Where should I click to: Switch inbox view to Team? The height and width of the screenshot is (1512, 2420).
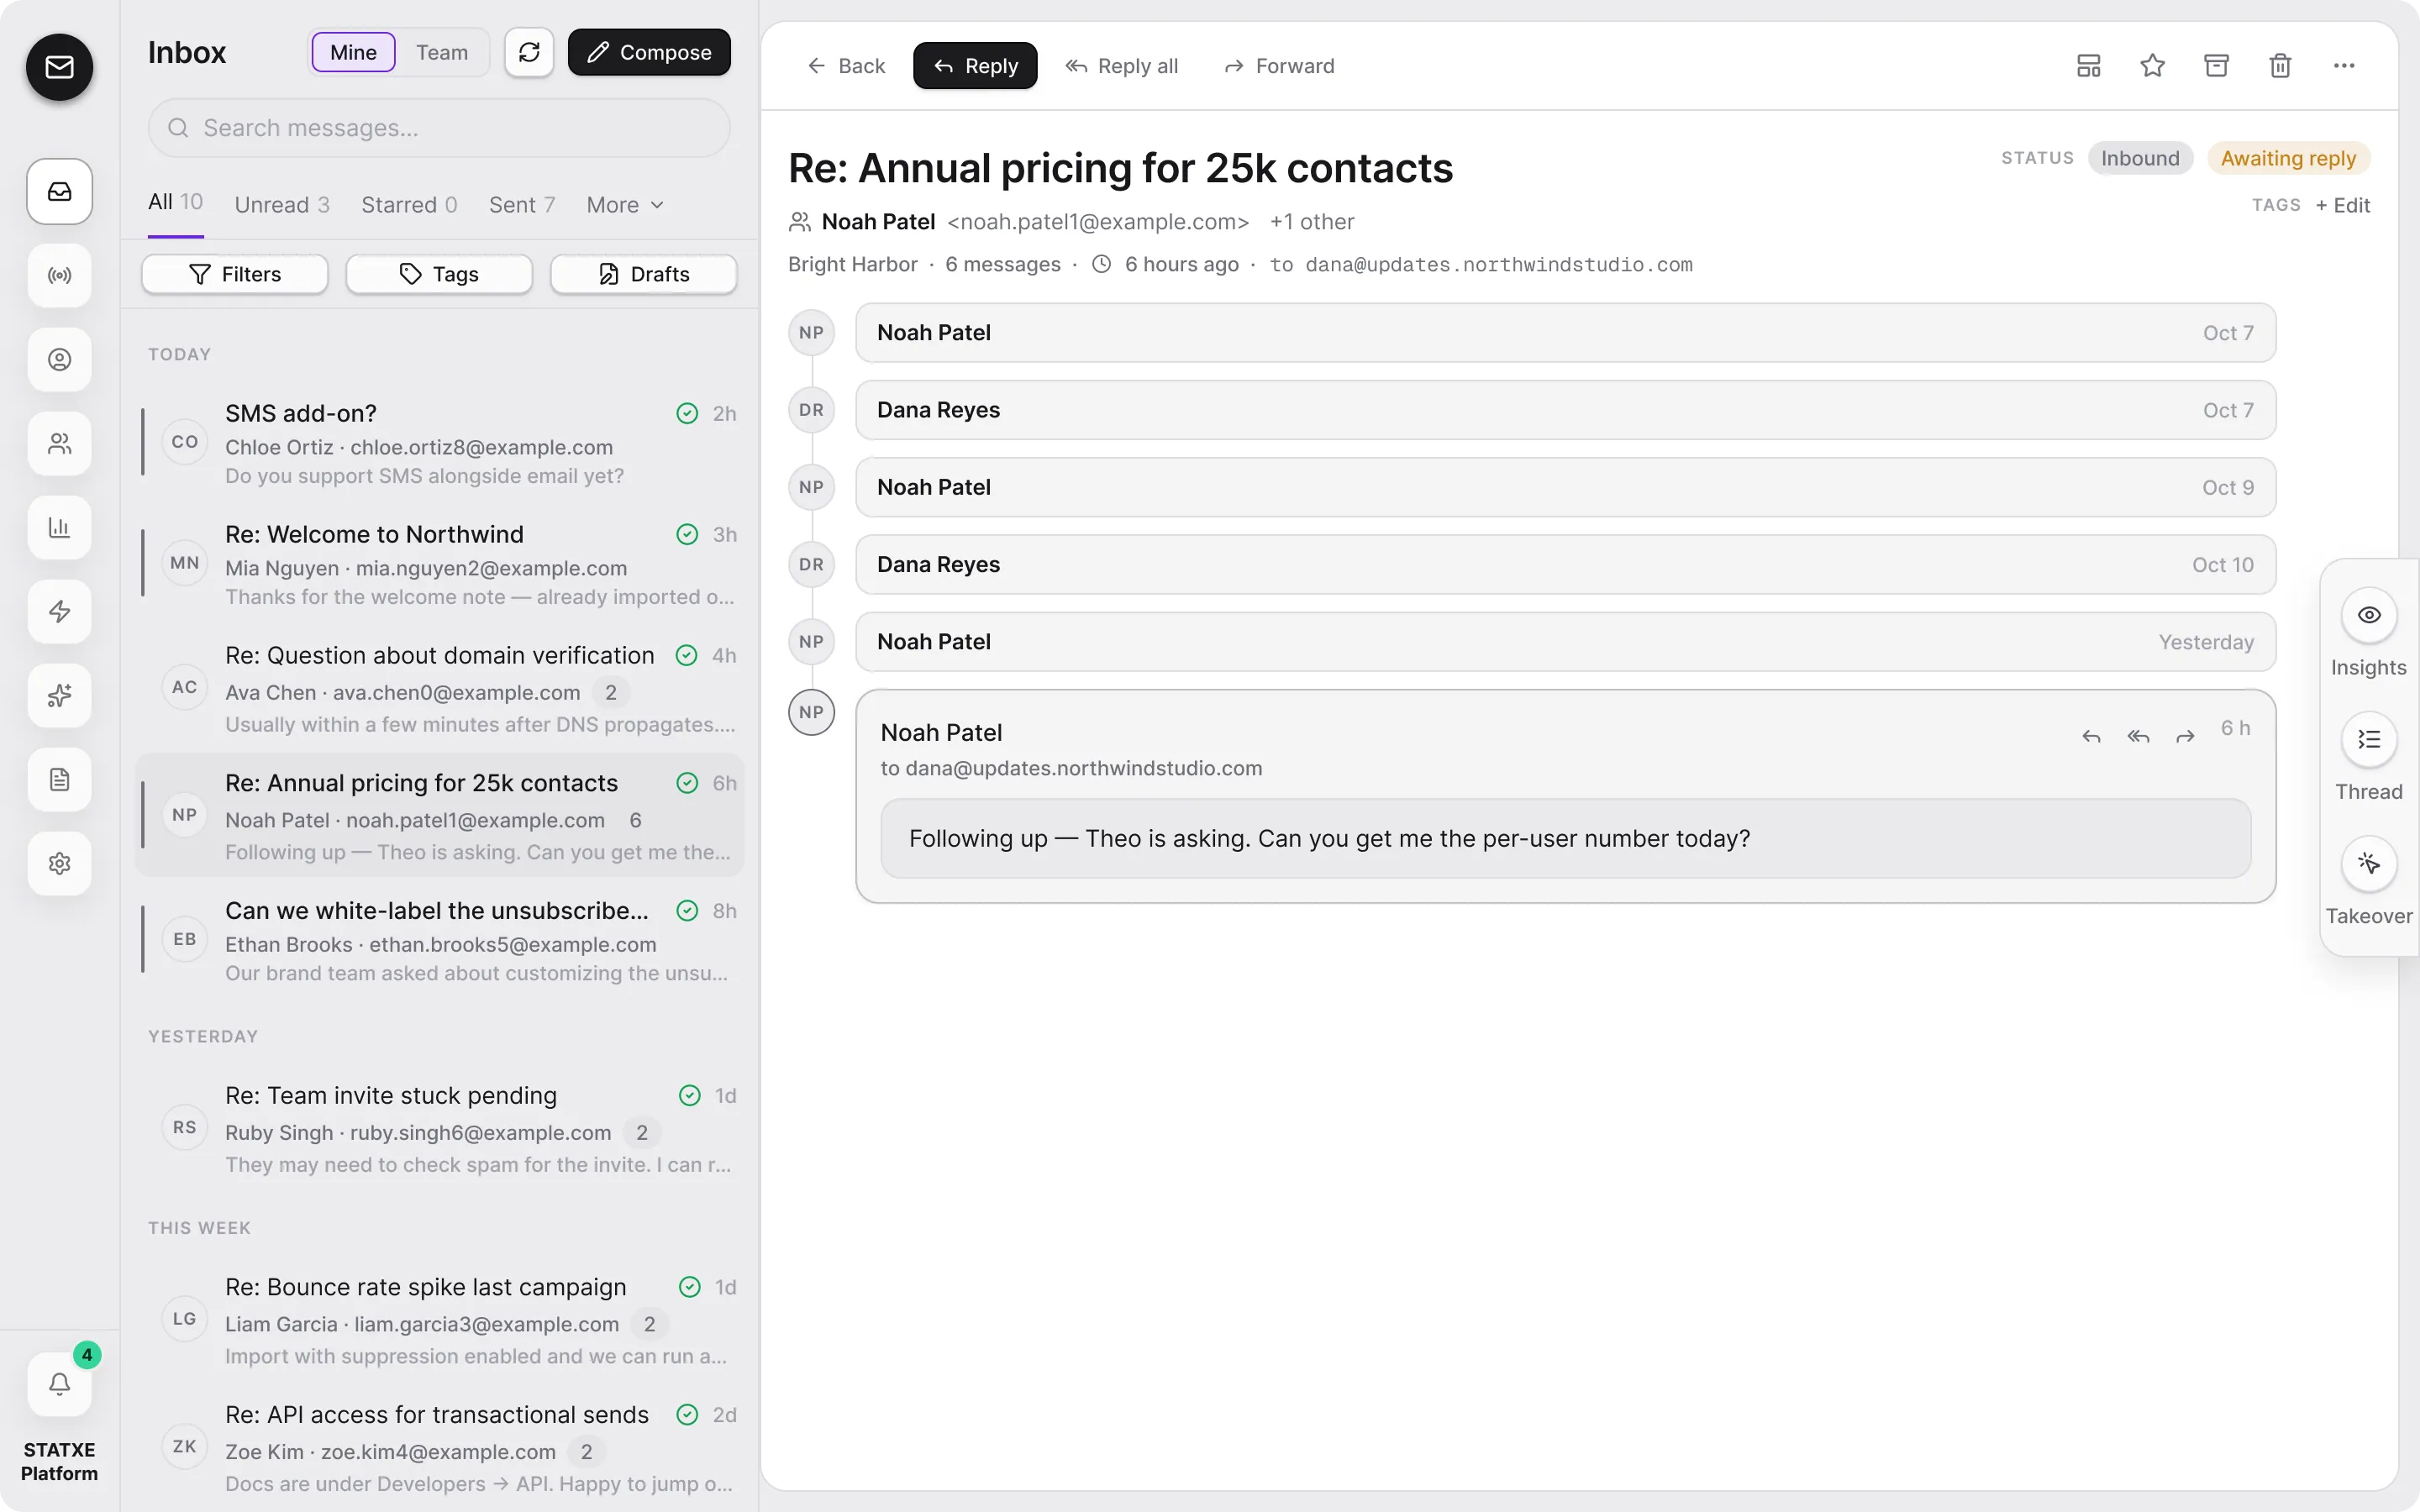(x=442, y=52)
